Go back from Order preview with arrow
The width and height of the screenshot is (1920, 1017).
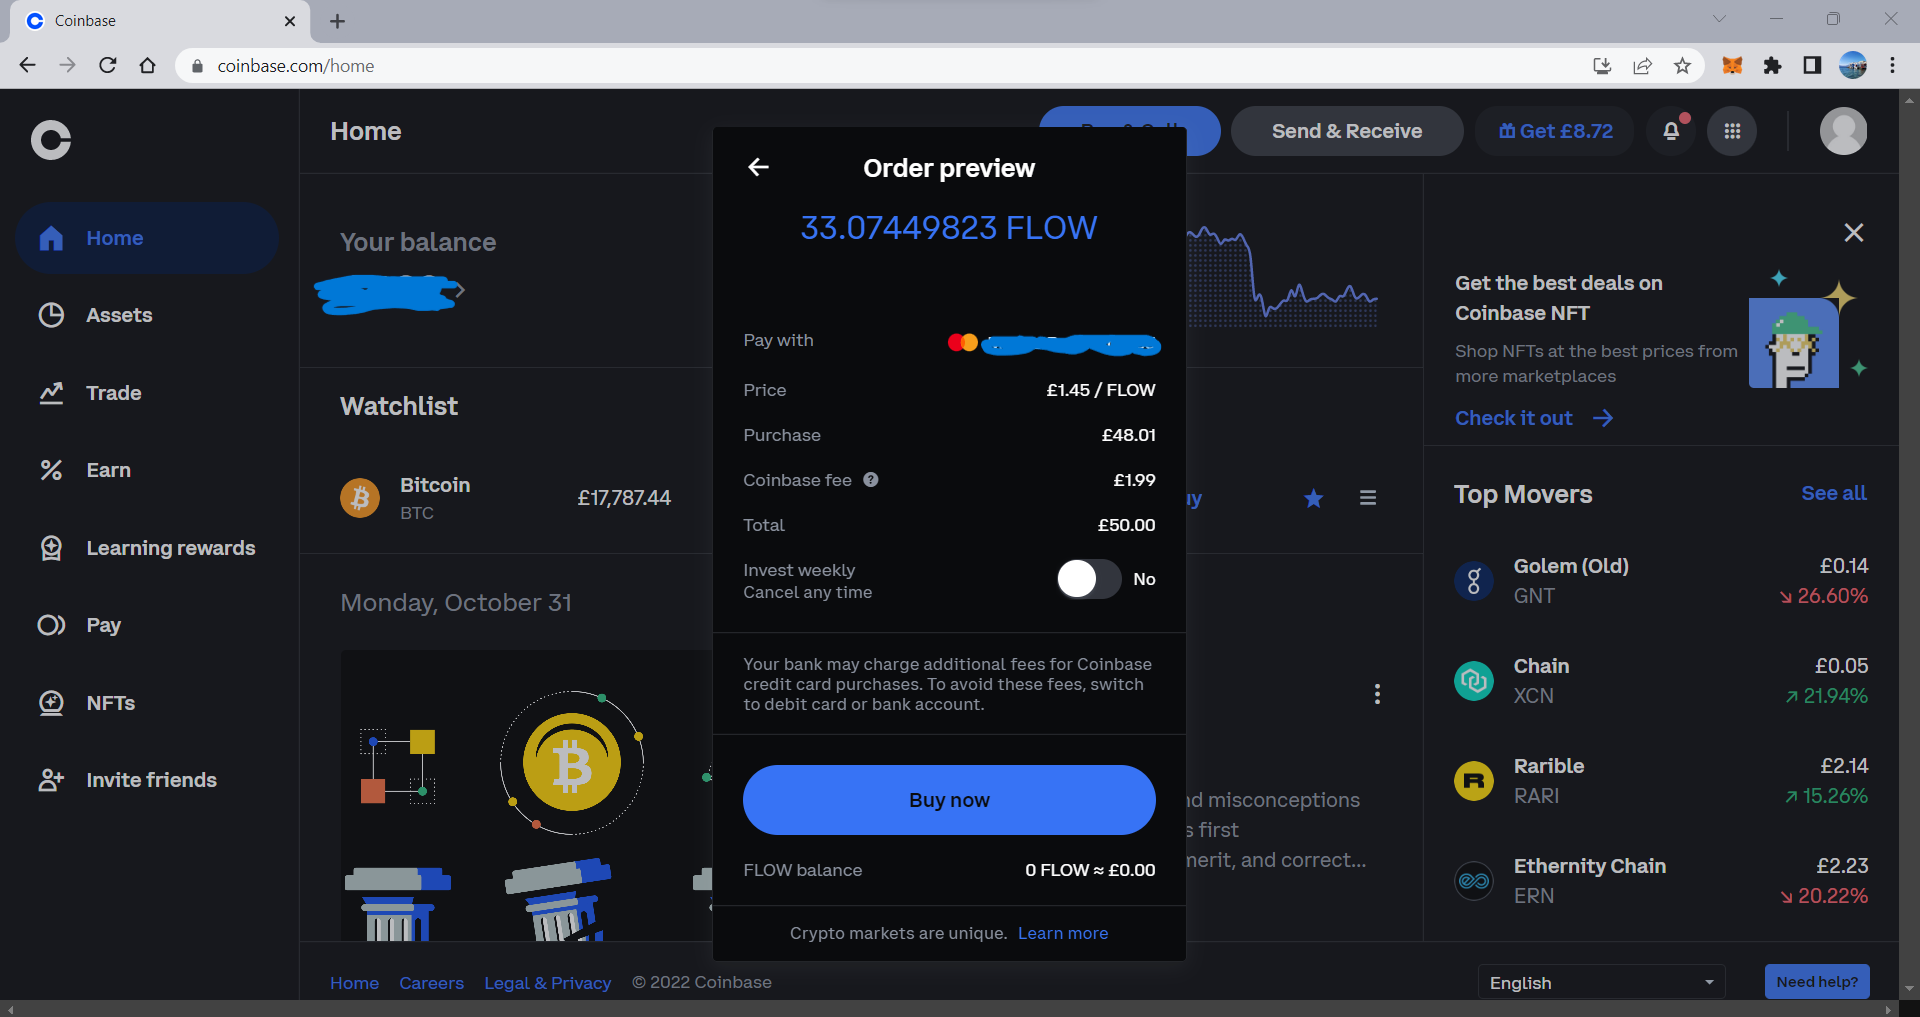pos(759,167)
